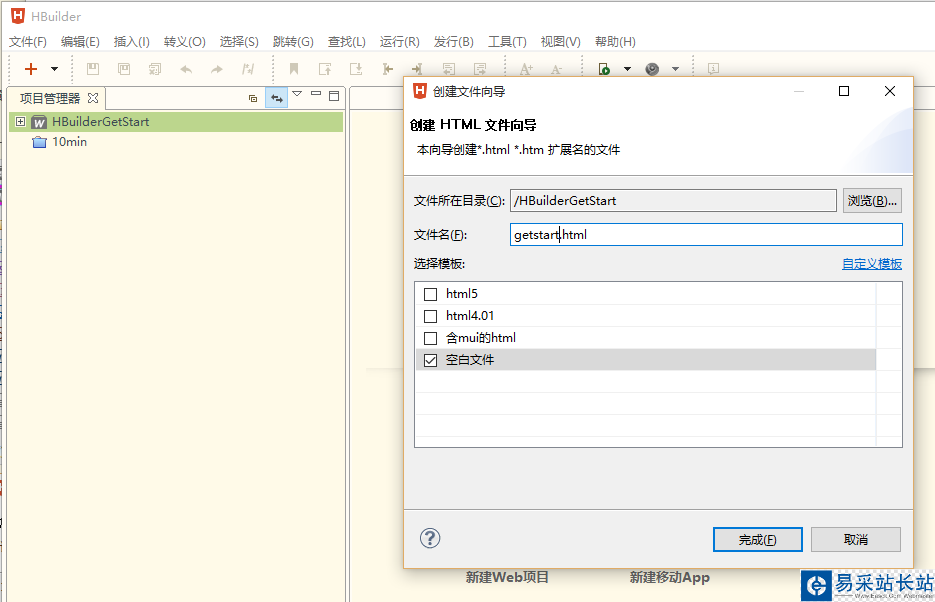This screenshot has height=602, width=935.
Task: Click the Save All toolbar icon
Action: tap(155, 69)
